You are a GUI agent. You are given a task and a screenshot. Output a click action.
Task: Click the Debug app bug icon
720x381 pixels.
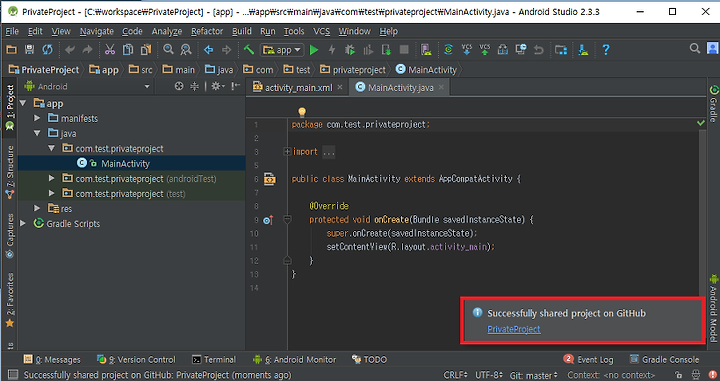coord(350,50)
